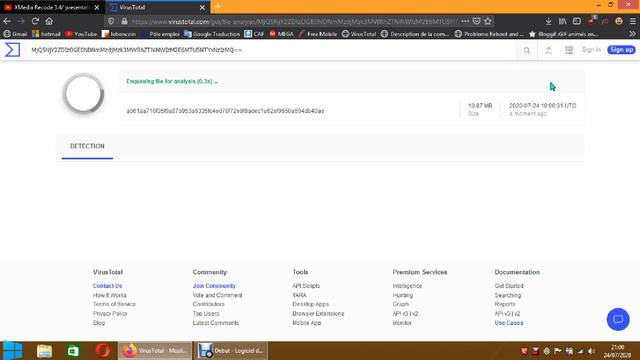Open the Hunting footer link
This screenshot has width=640, height=360.
403,295
